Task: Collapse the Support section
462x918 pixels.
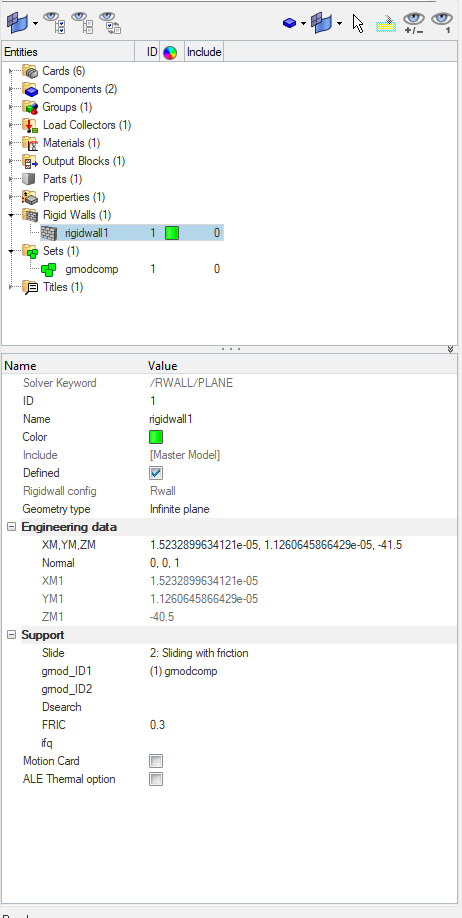Action: click(11, 635)
